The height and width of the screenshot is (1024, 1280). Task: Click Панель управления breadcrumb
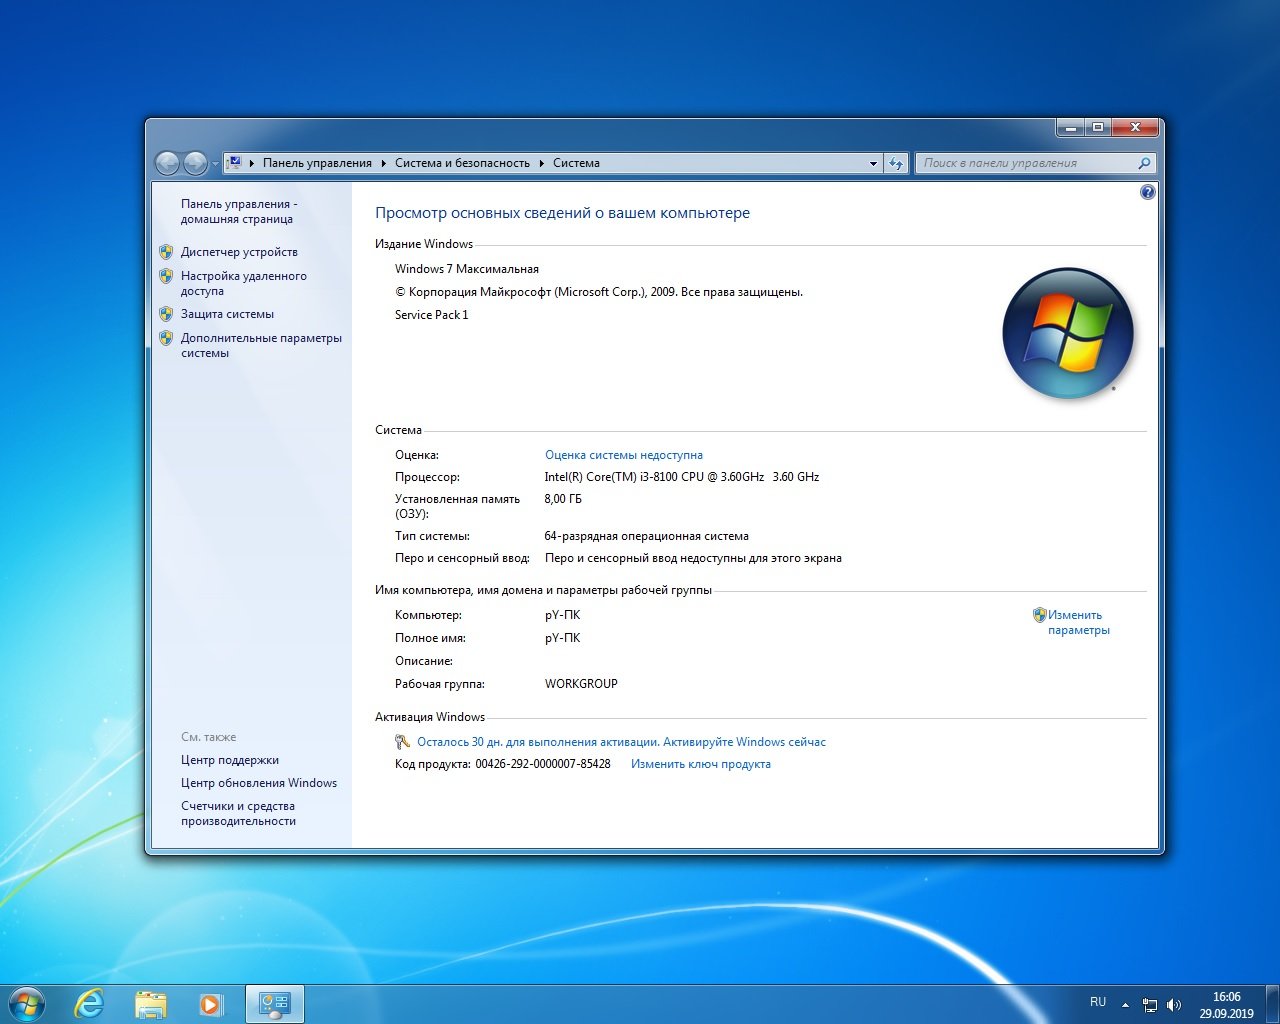(x=317, y=163)
